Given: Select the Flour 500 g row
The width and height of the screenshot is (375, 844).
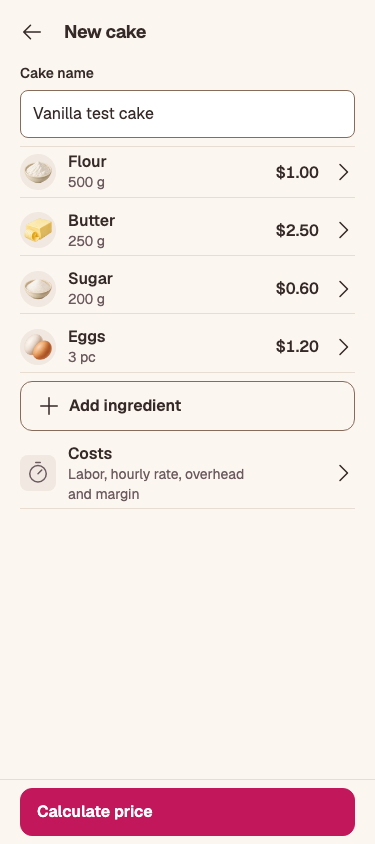Looking at the screenshot, I should (x=187, y=172).
